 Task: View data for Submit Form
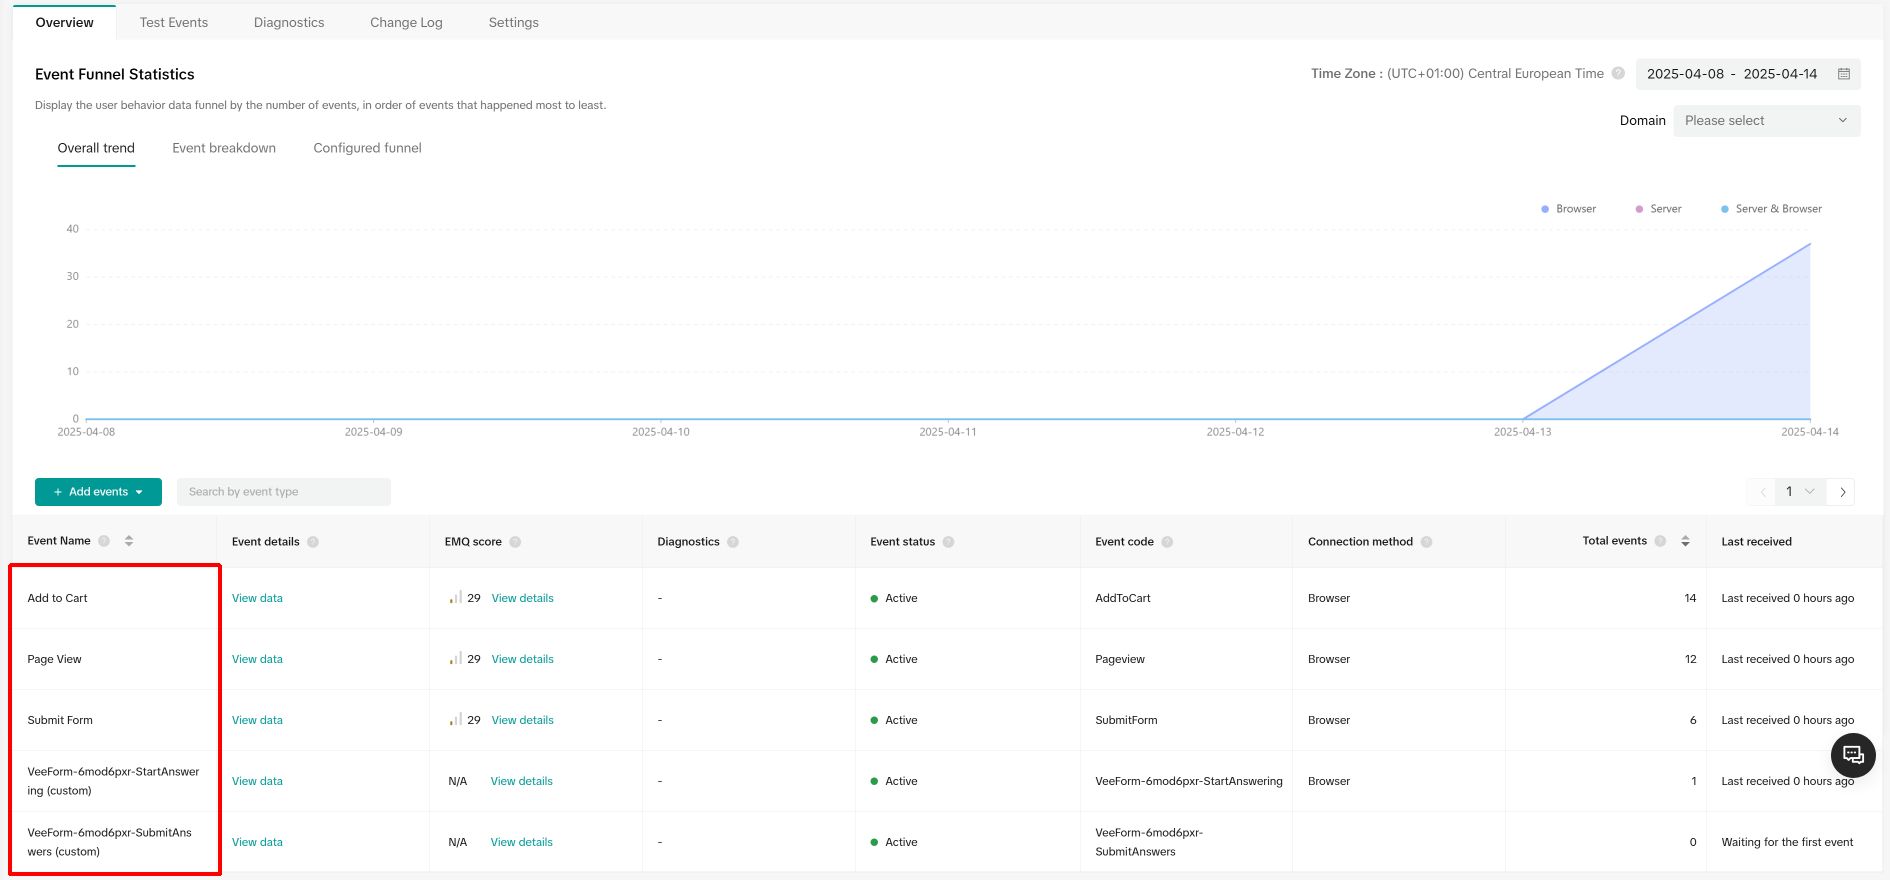pyautogui.click(x=257, y=720)
